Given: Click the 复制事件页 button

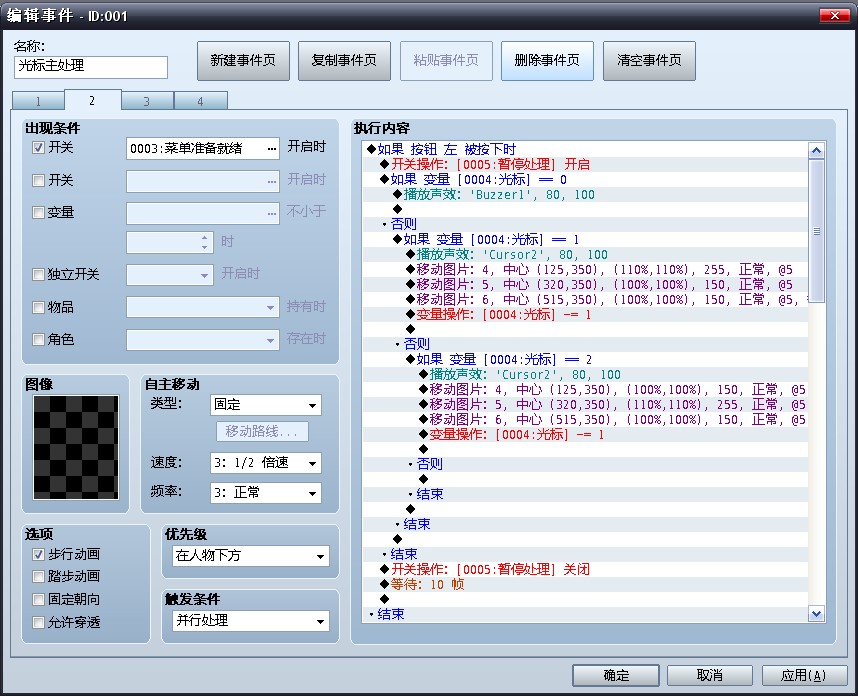Looking at the screenshot, I should pos(344,61).
